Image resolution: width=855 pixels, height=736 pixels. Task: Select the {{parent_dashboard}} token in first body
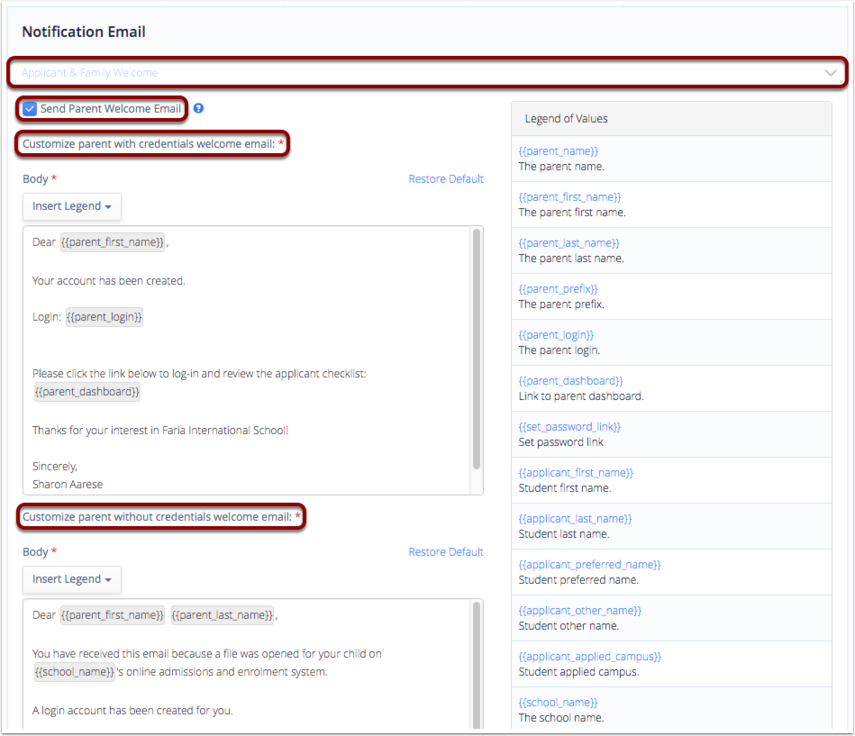tap(87, 391)
